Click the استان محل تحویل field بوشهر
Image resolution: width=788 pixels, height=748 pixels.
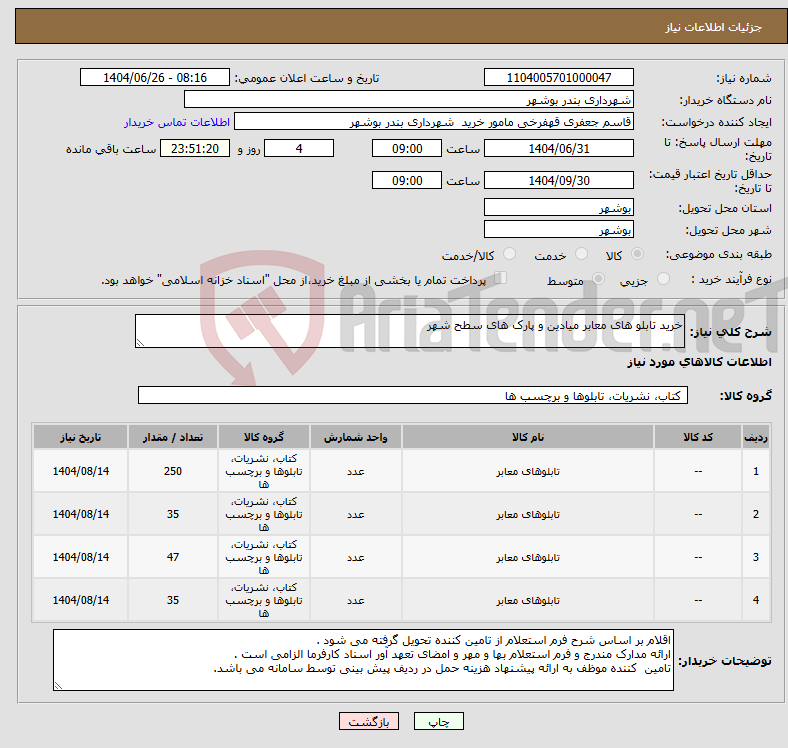558,207
